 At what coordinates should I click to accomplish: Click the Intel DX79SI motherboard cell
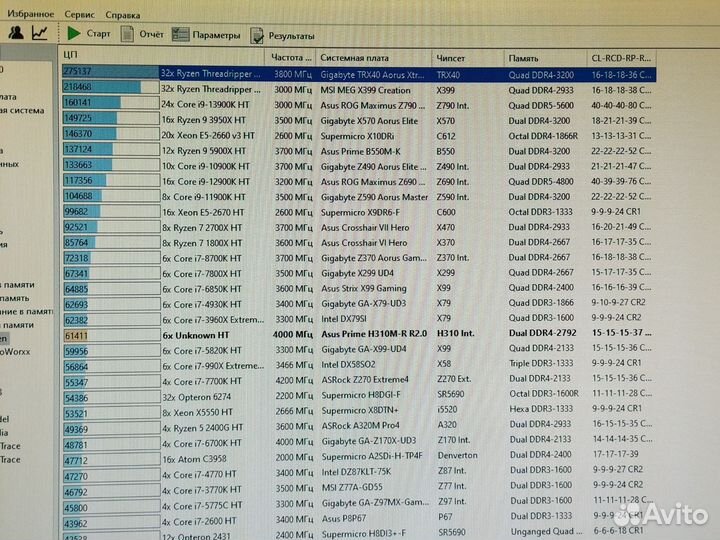point(344,319)
